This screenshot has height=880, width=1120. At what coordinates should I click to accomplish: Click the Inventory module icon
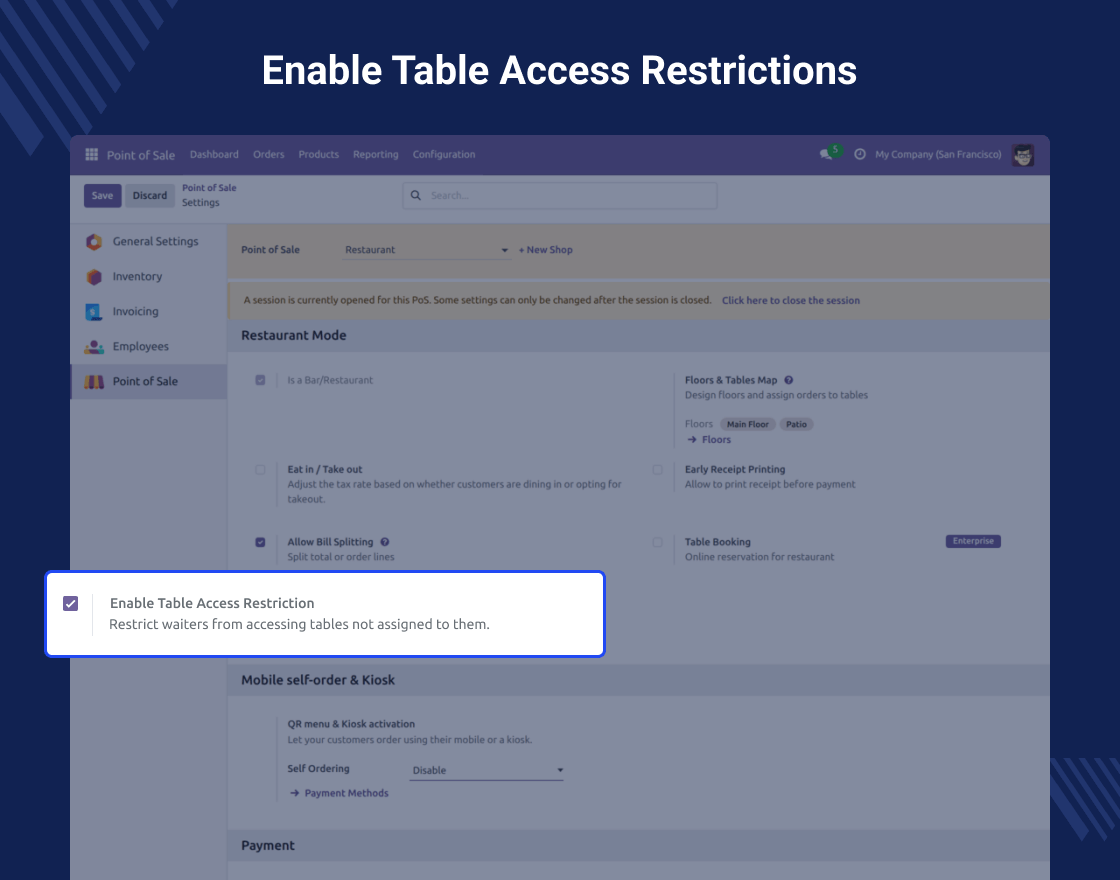coord(94,276)
